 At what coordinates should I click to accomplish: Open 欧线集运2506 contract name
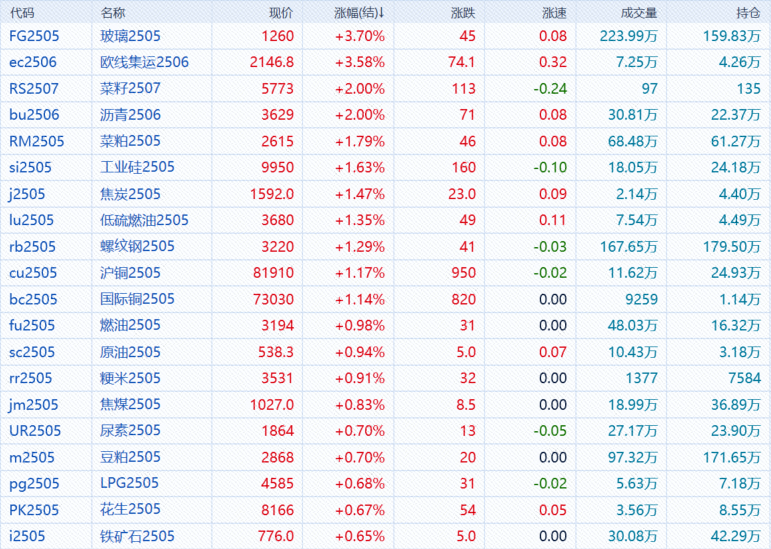[144, 62]
